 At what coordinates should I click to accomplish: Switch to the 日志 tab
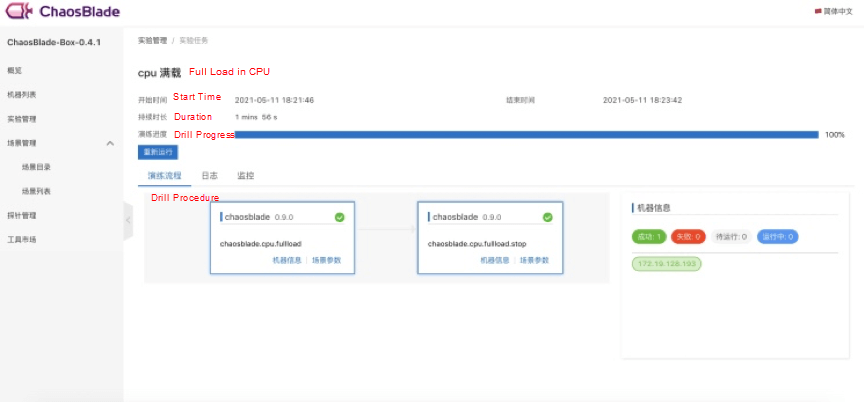point(209,175)
